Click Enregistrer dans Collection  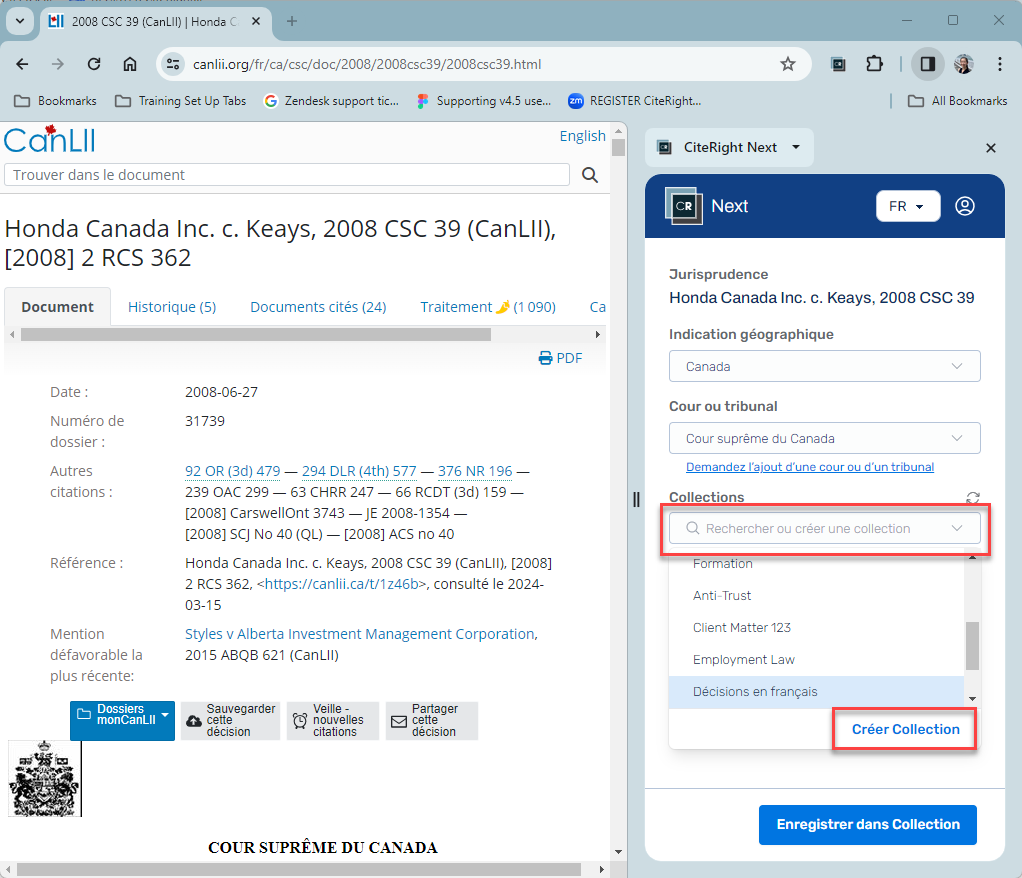[x=868, y=825]
